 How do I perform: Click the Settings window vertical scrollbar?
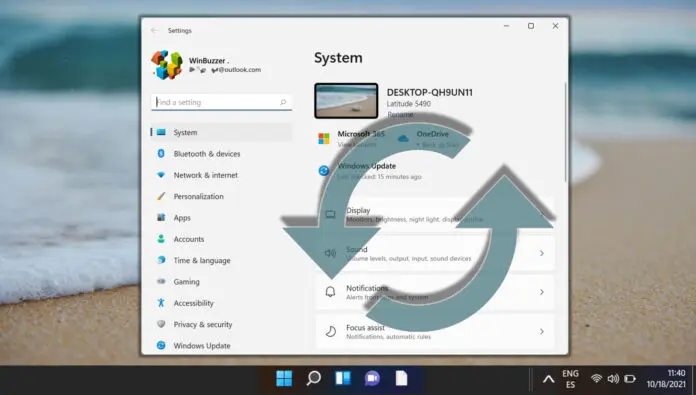(566, 132)
